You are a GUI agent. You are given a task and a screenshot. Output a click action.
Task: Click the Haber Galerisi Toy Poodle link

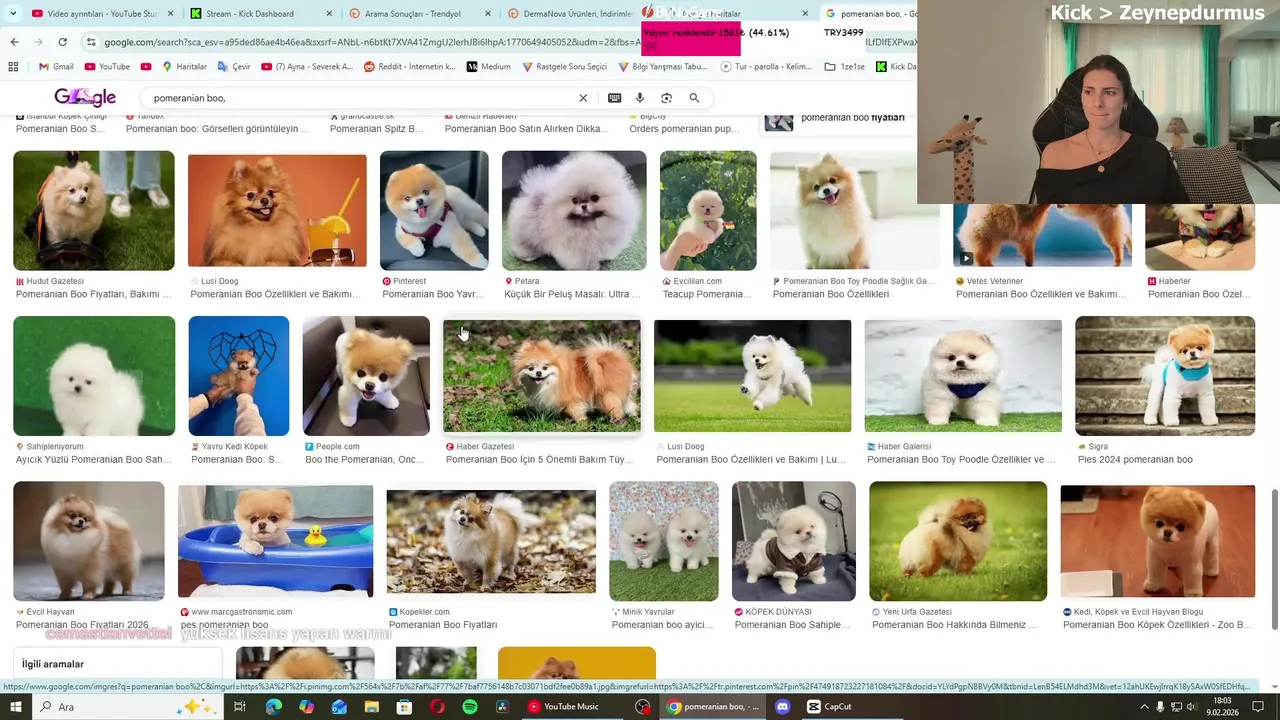click(x=961, y=460)
